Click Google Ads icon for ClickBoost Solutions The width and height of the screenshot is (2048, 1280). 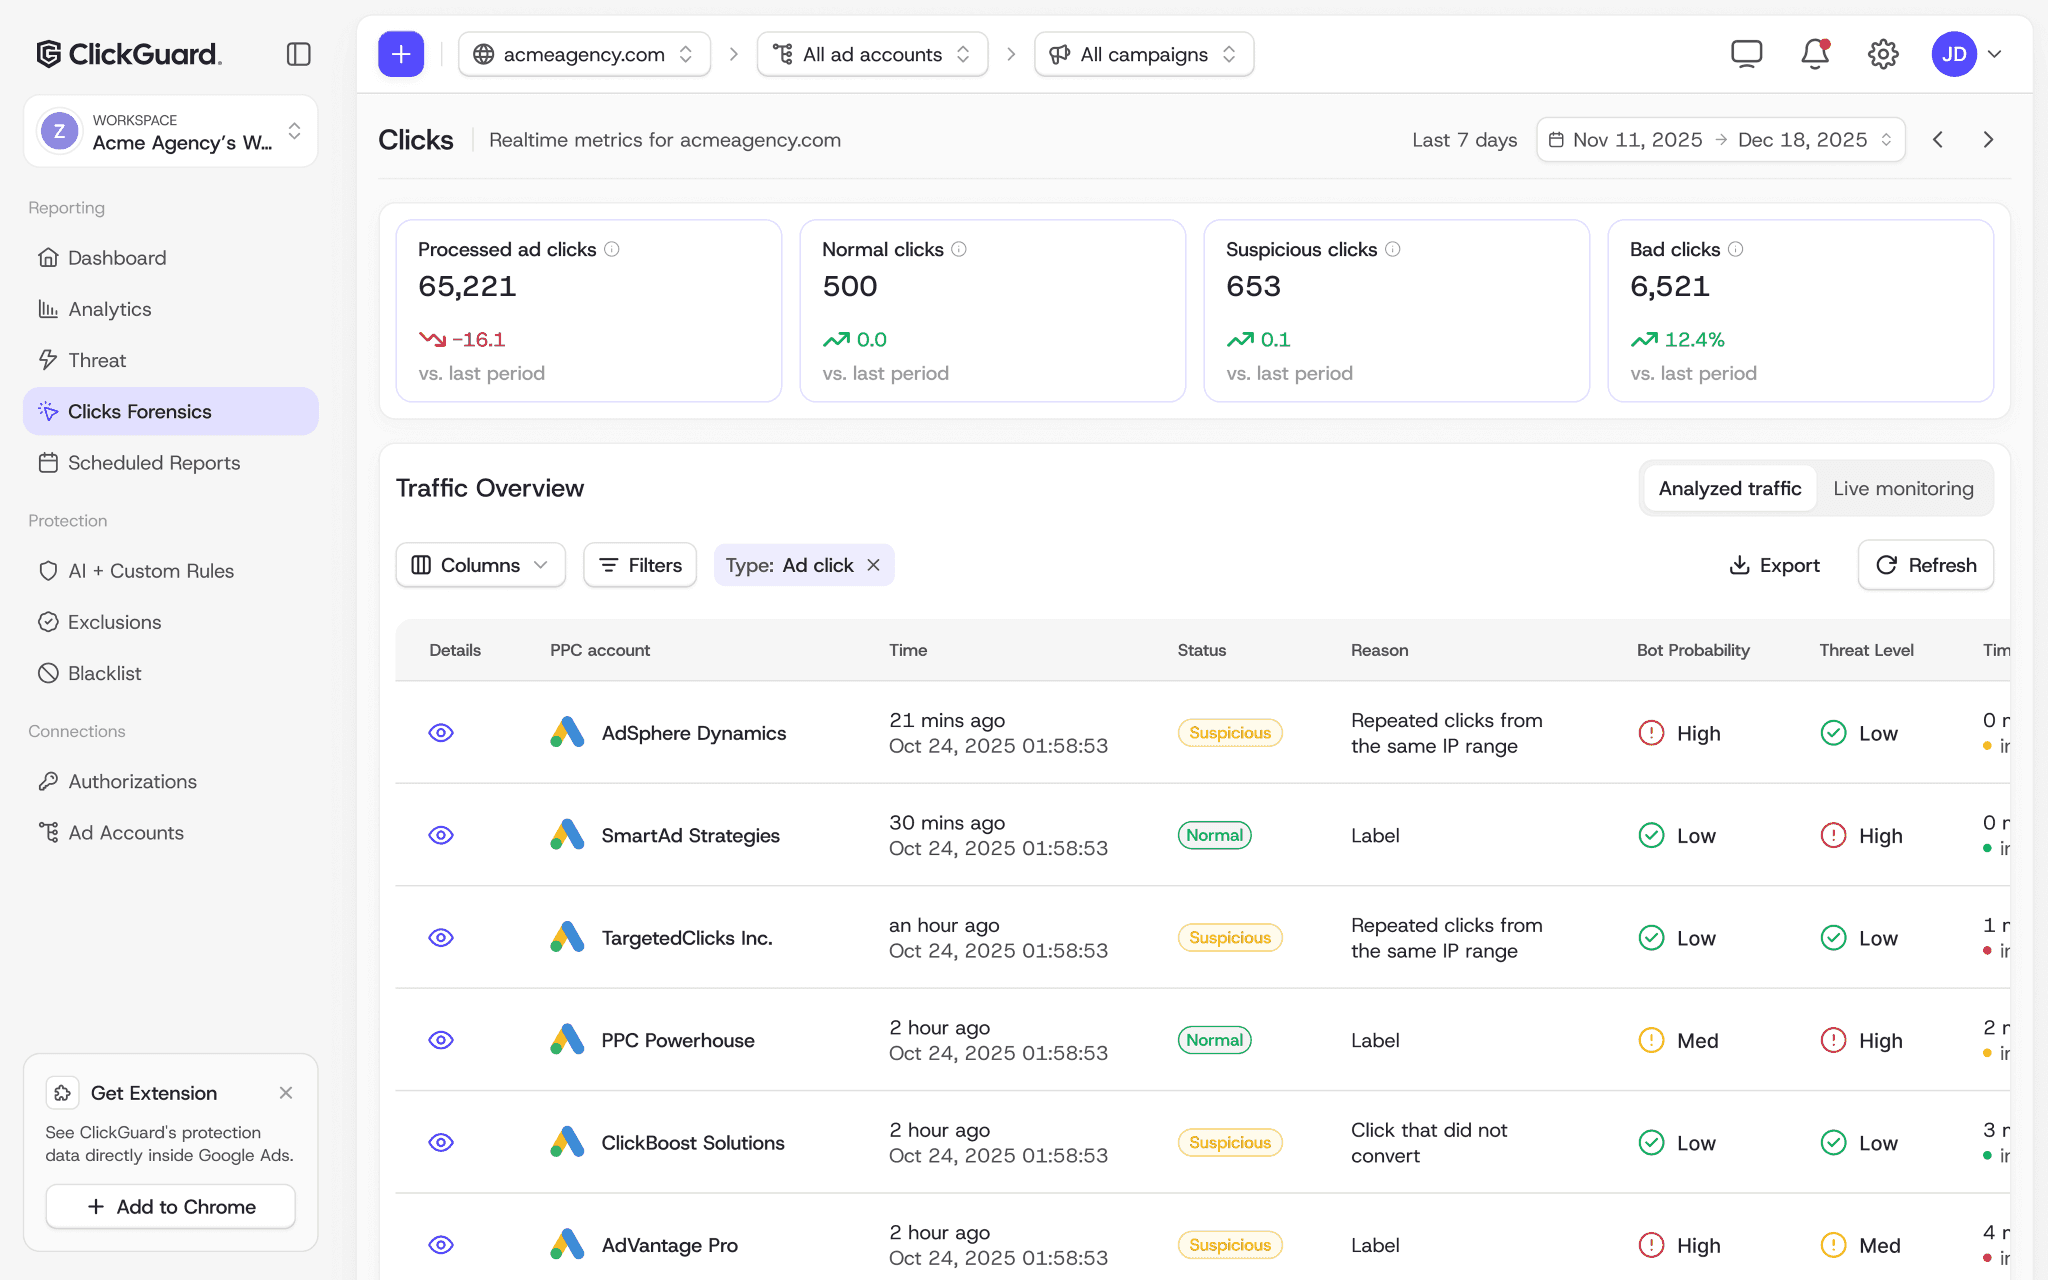click(567, 1142)
